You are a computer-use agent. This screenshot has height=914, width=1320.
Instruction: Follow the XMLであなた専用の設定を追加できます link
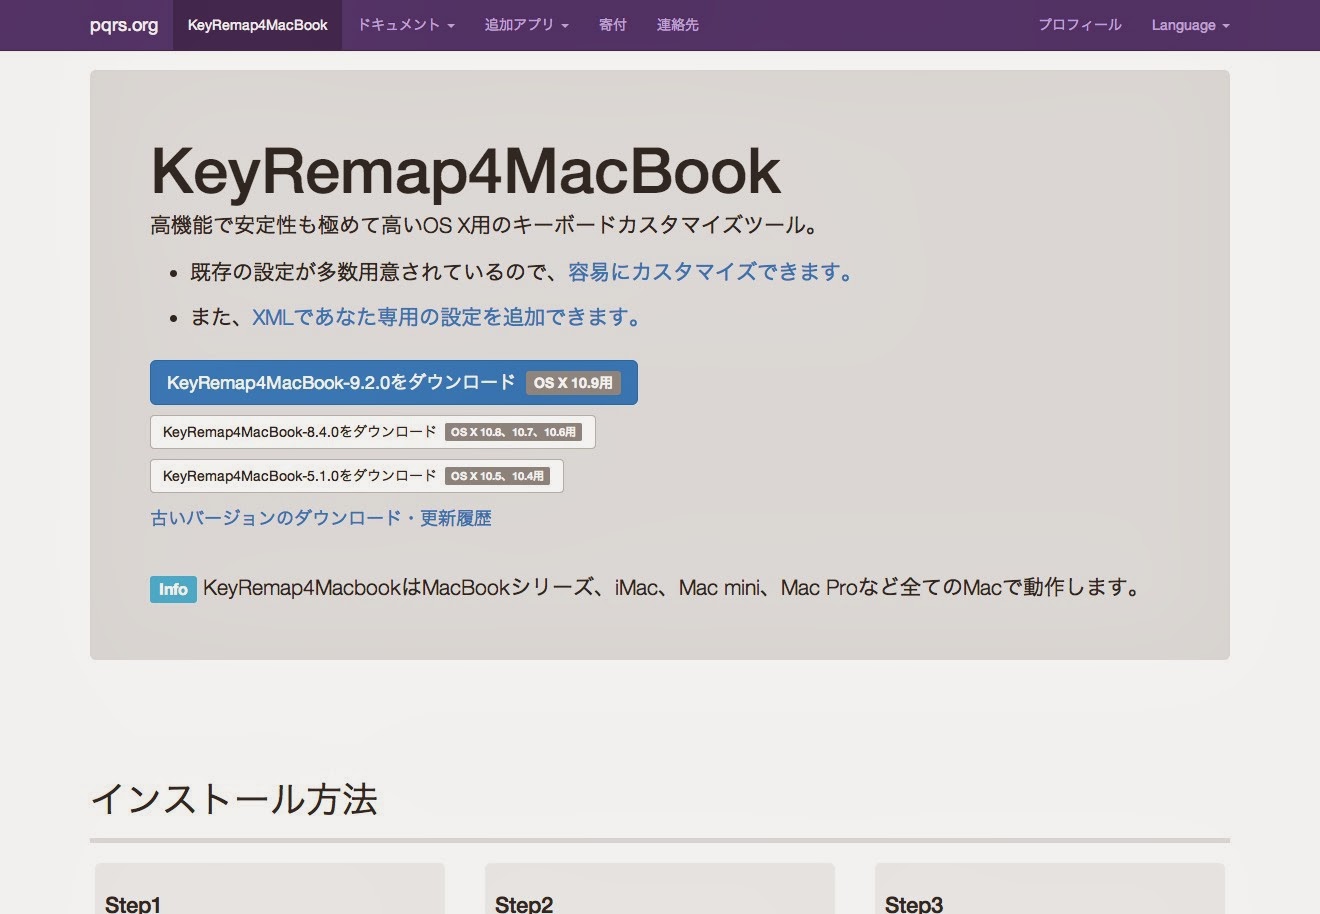[x=446, y=317]
